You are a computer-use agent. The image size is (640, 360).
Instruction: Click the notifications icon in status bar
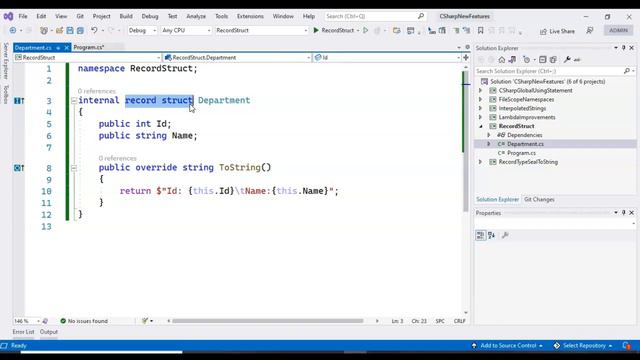pyautogui.click(x=627, y=346)
